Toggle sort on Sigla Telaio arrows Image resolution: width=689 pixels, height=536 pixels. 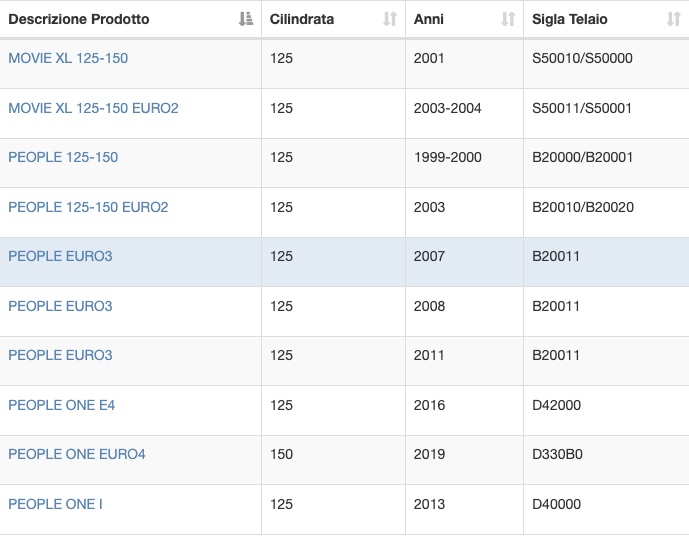tap(674, 19)
